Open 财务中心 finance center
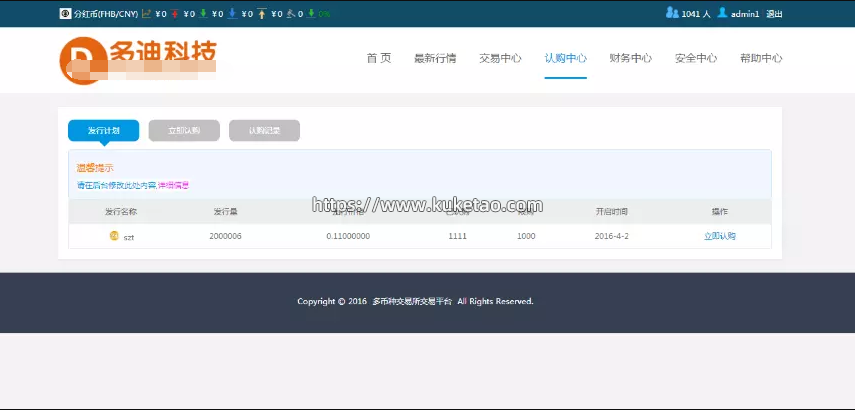Image resolution: width=855 pixels, height=410 pixels. 630,58
